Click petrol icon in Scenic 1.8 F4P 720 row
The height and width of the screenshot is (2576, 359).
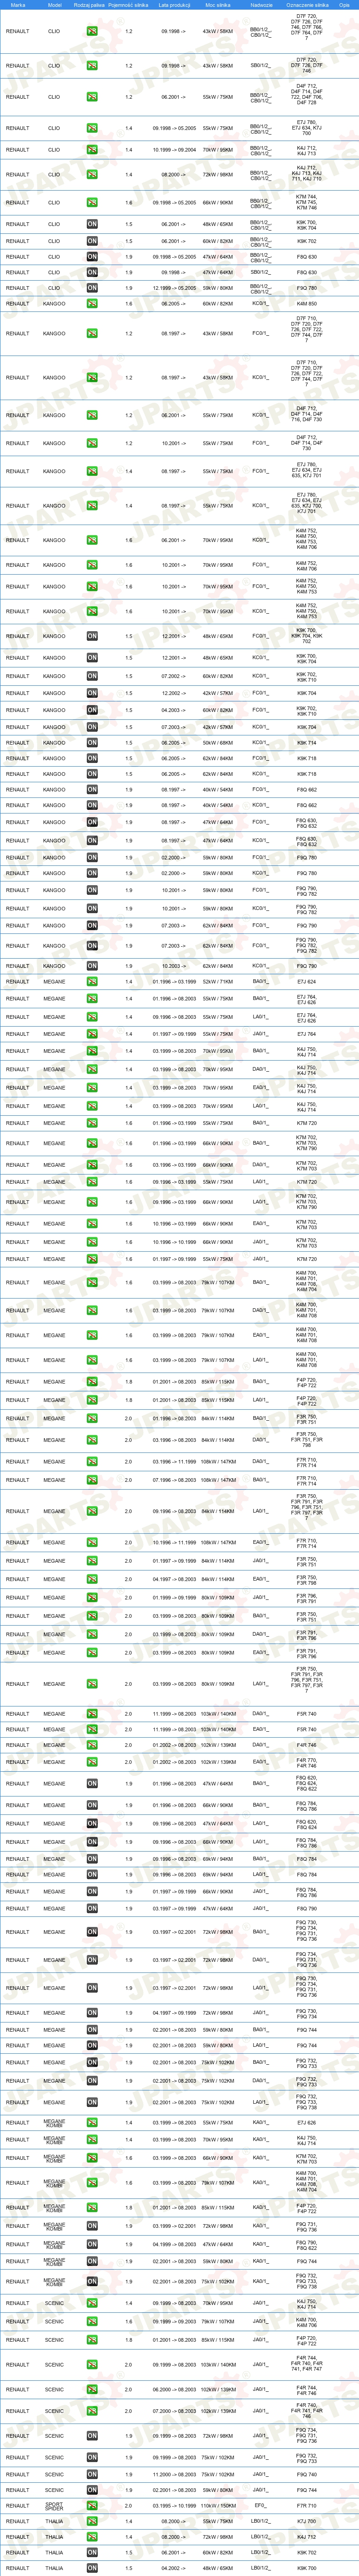(92, 2340)
